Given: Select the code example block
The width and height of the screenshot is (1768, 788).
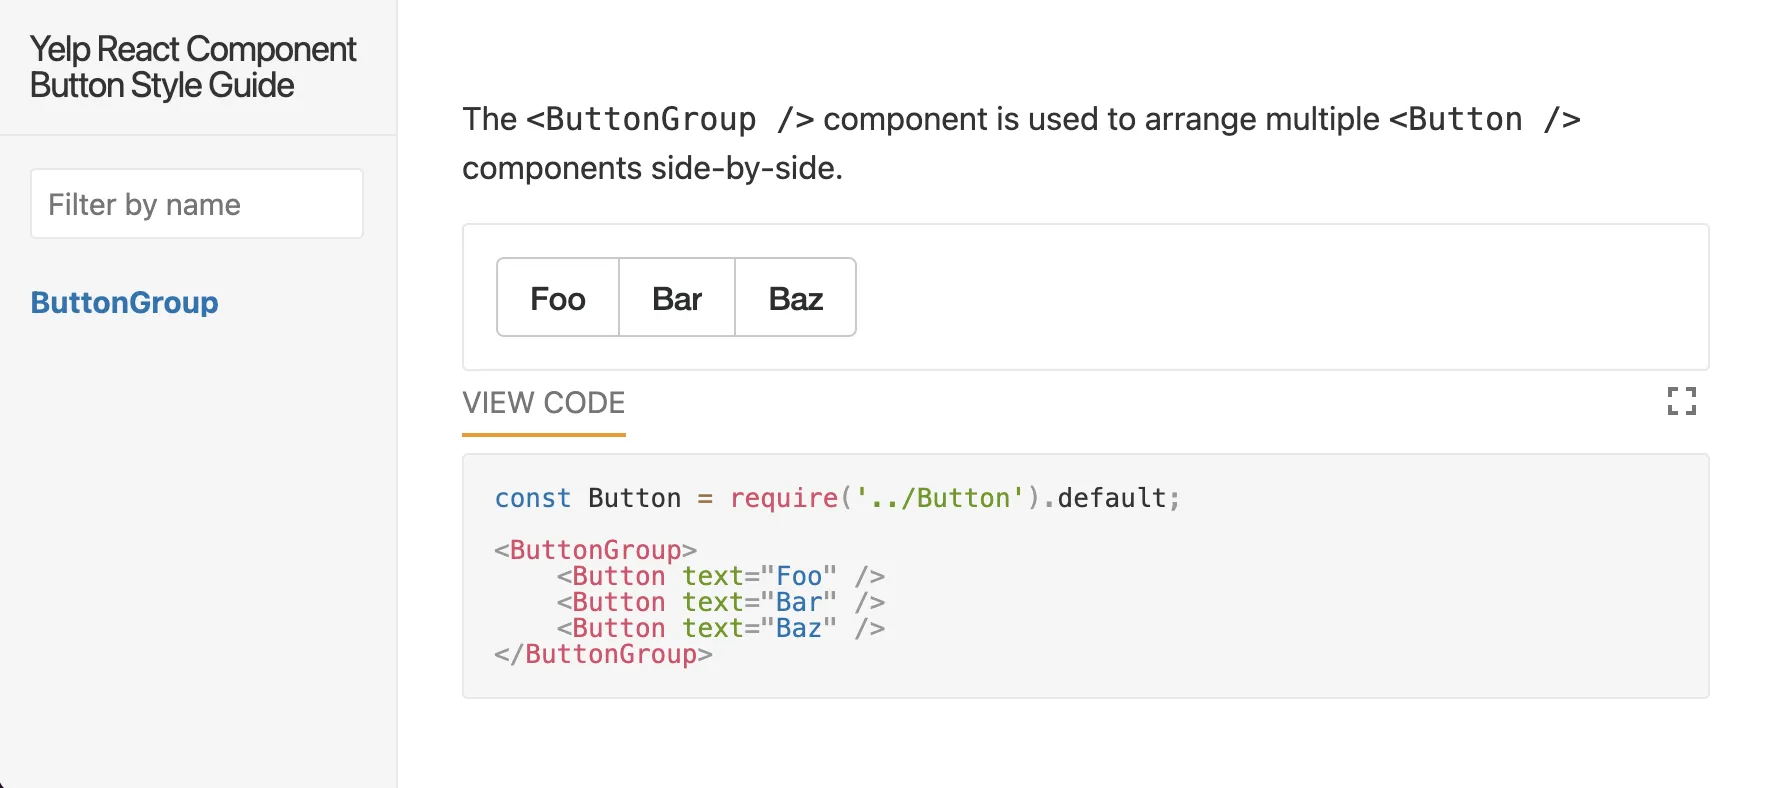Looking at the screenshot, I should (1085, 575).
